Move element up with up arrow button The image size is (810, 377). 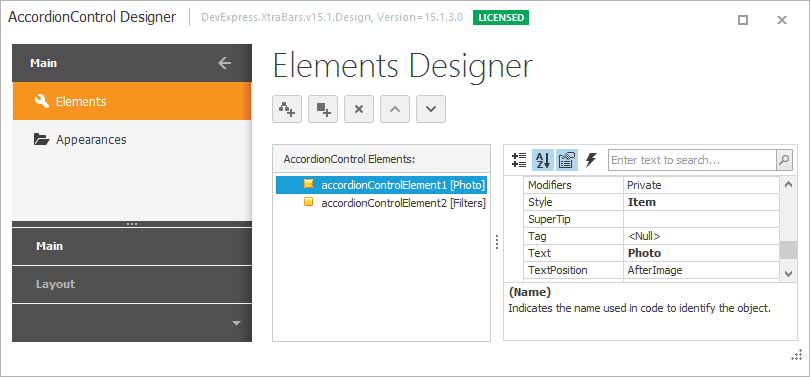pos(395,109)
